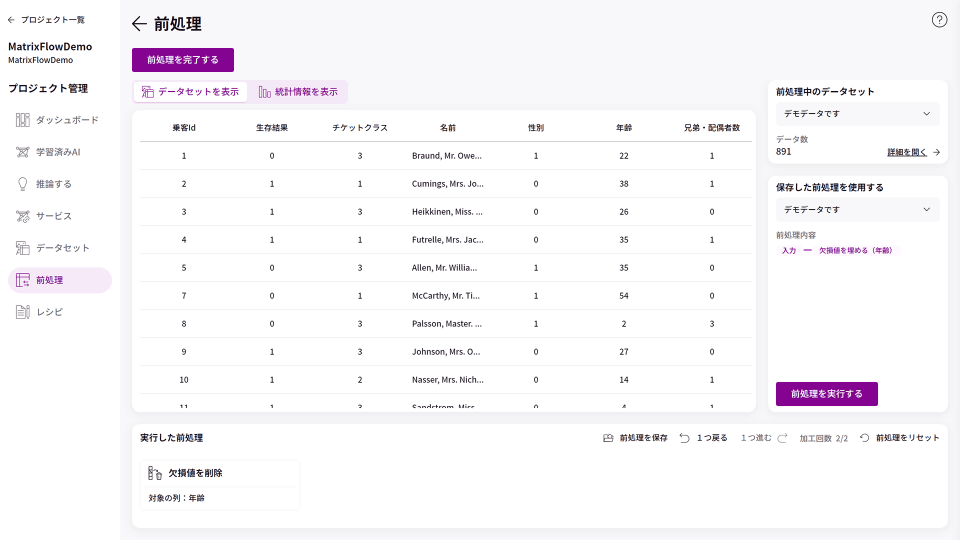Click 1つ戻る undo button

(703, 438)
